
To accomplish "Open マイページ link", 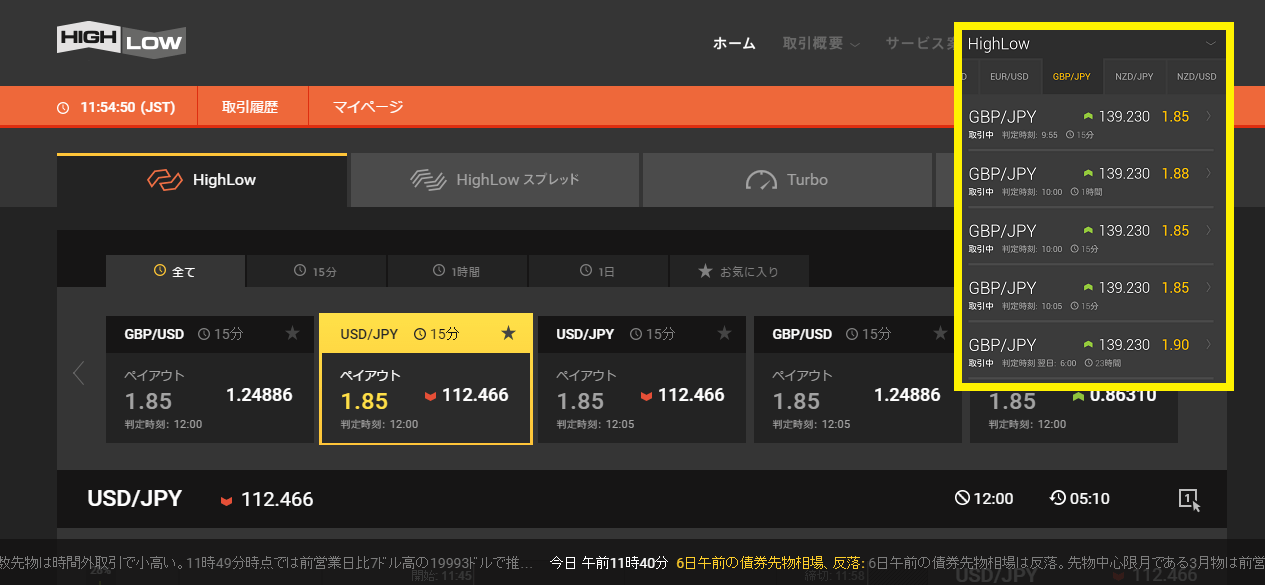I will (x=368, y=107).
